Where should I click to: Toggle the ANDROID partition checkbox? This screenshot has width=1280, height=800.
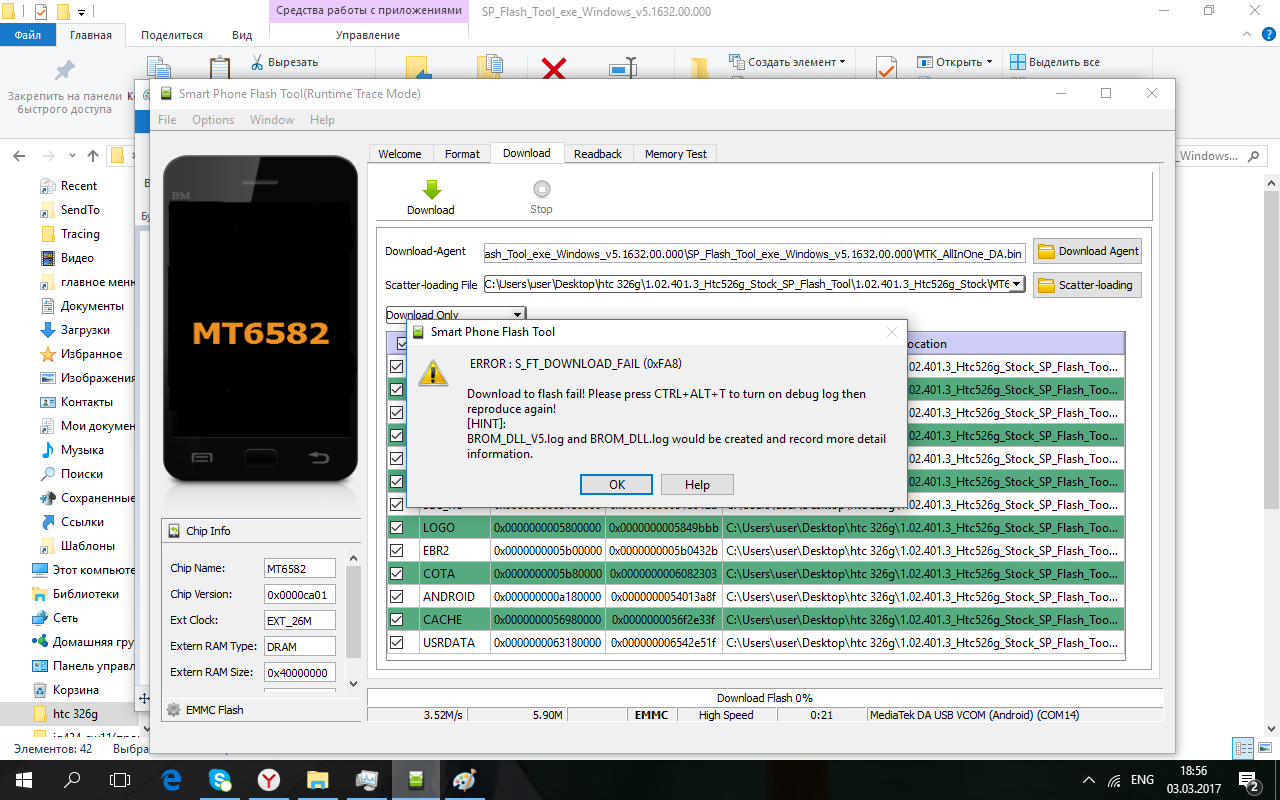397,596
